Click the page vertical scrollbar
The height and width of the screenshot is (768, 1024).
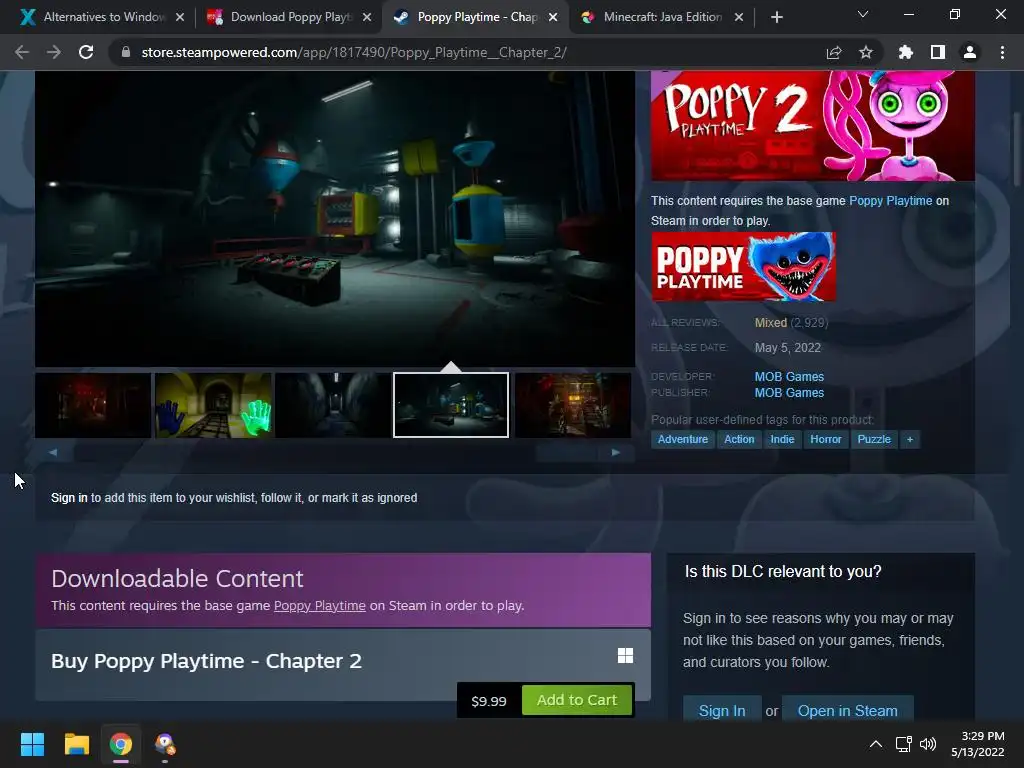[x=1016, y=149]
